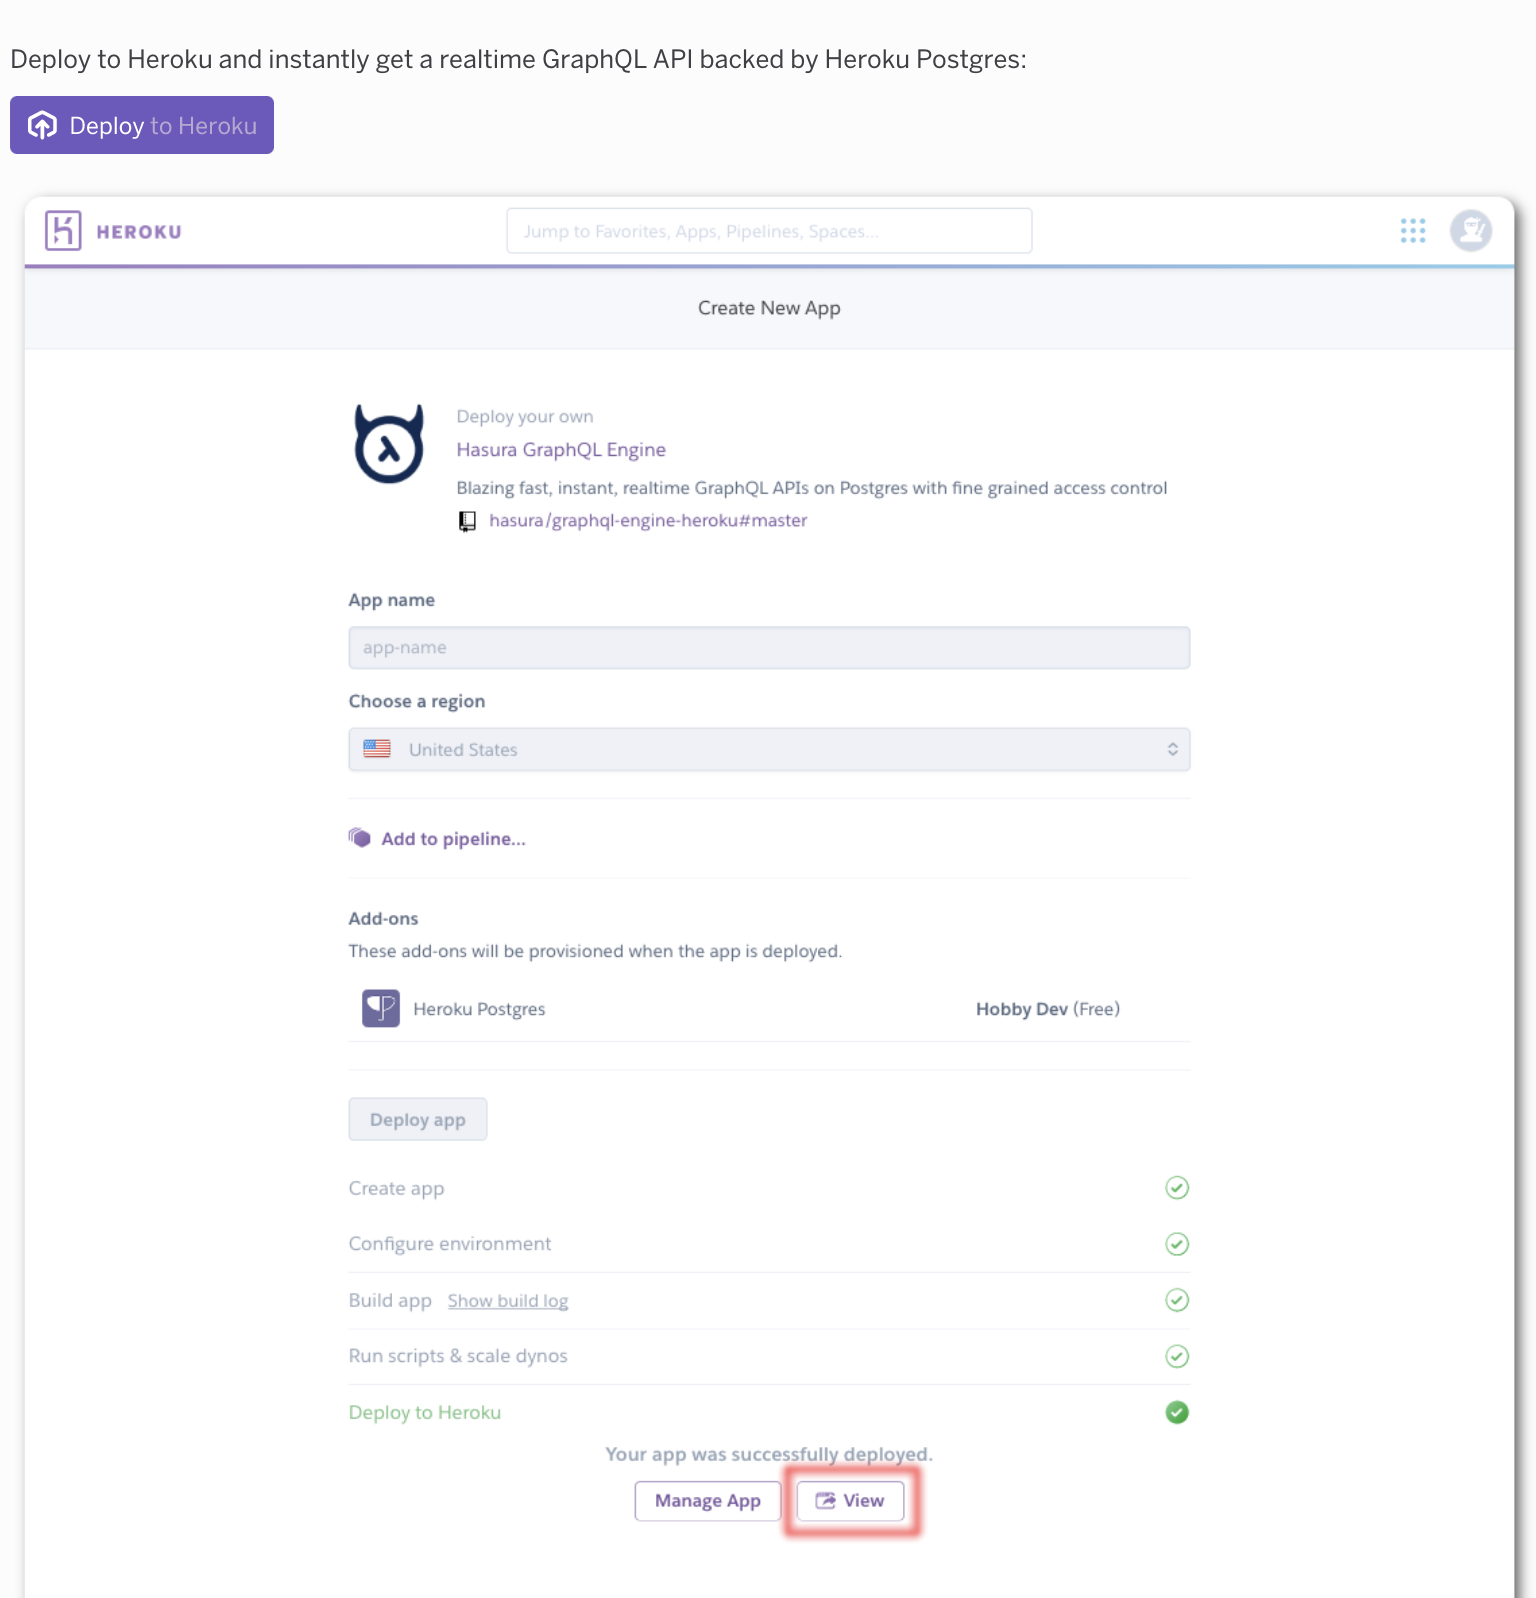1536x1598 pixels.
Task: Open hasura/graphql-engine-heroku#master repo link
Action: coord(647,521)
